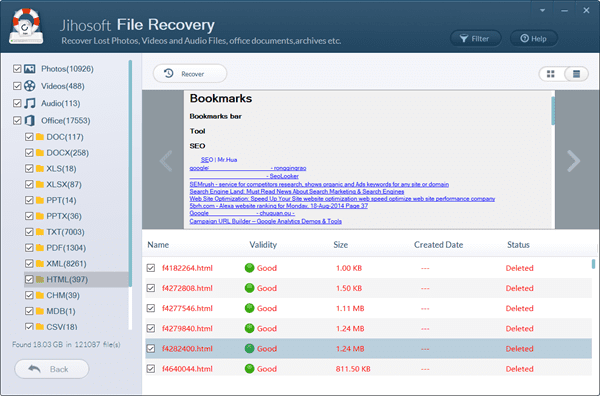Open Campaign URL Builder link in preview
Screen dimensions: 600x396
point(266,221)
